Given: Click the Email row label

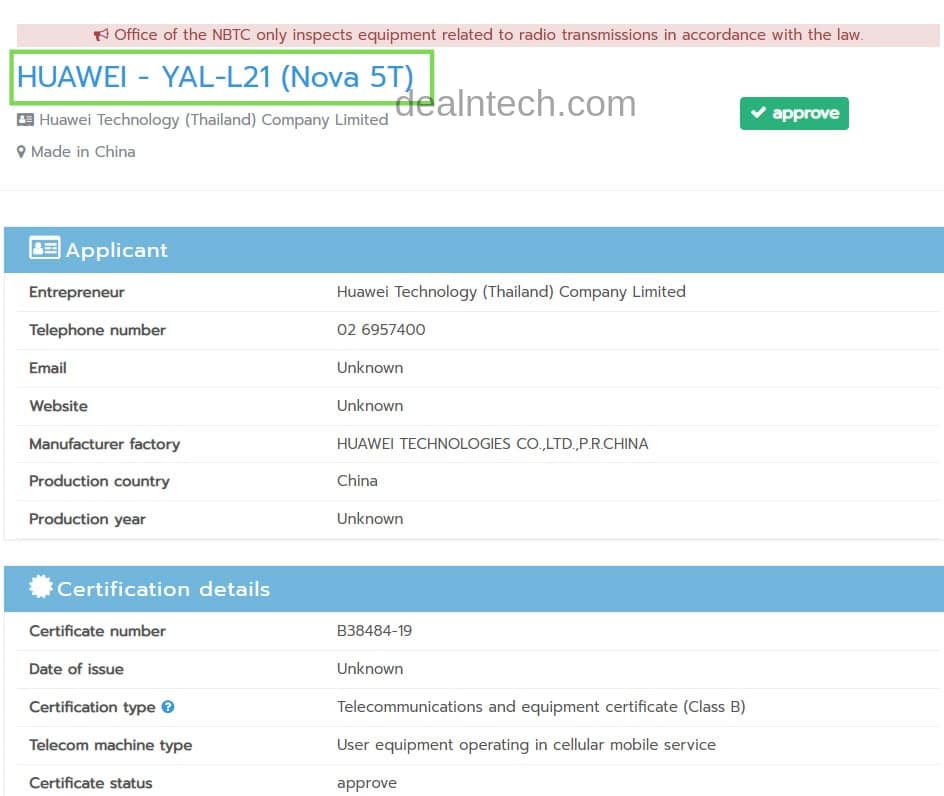Looking at the screenshot, I should [x=48, y=368].
